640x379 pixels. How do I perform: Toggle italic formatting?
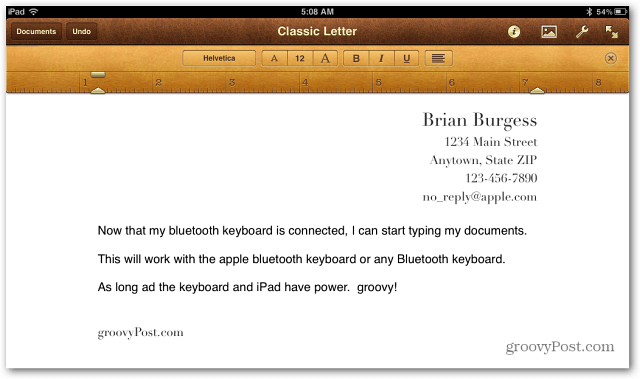[x=381, y=58]
